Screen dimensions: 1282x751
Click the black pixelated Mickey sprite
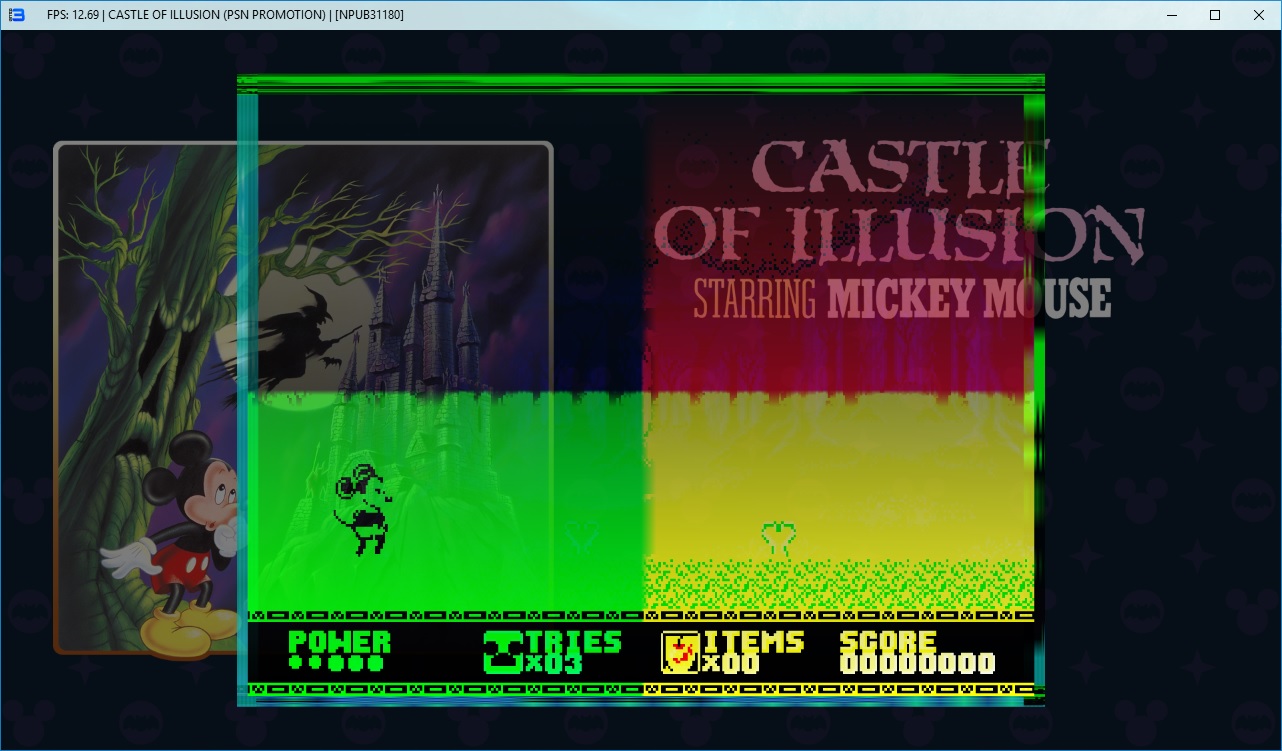(361, 509)
